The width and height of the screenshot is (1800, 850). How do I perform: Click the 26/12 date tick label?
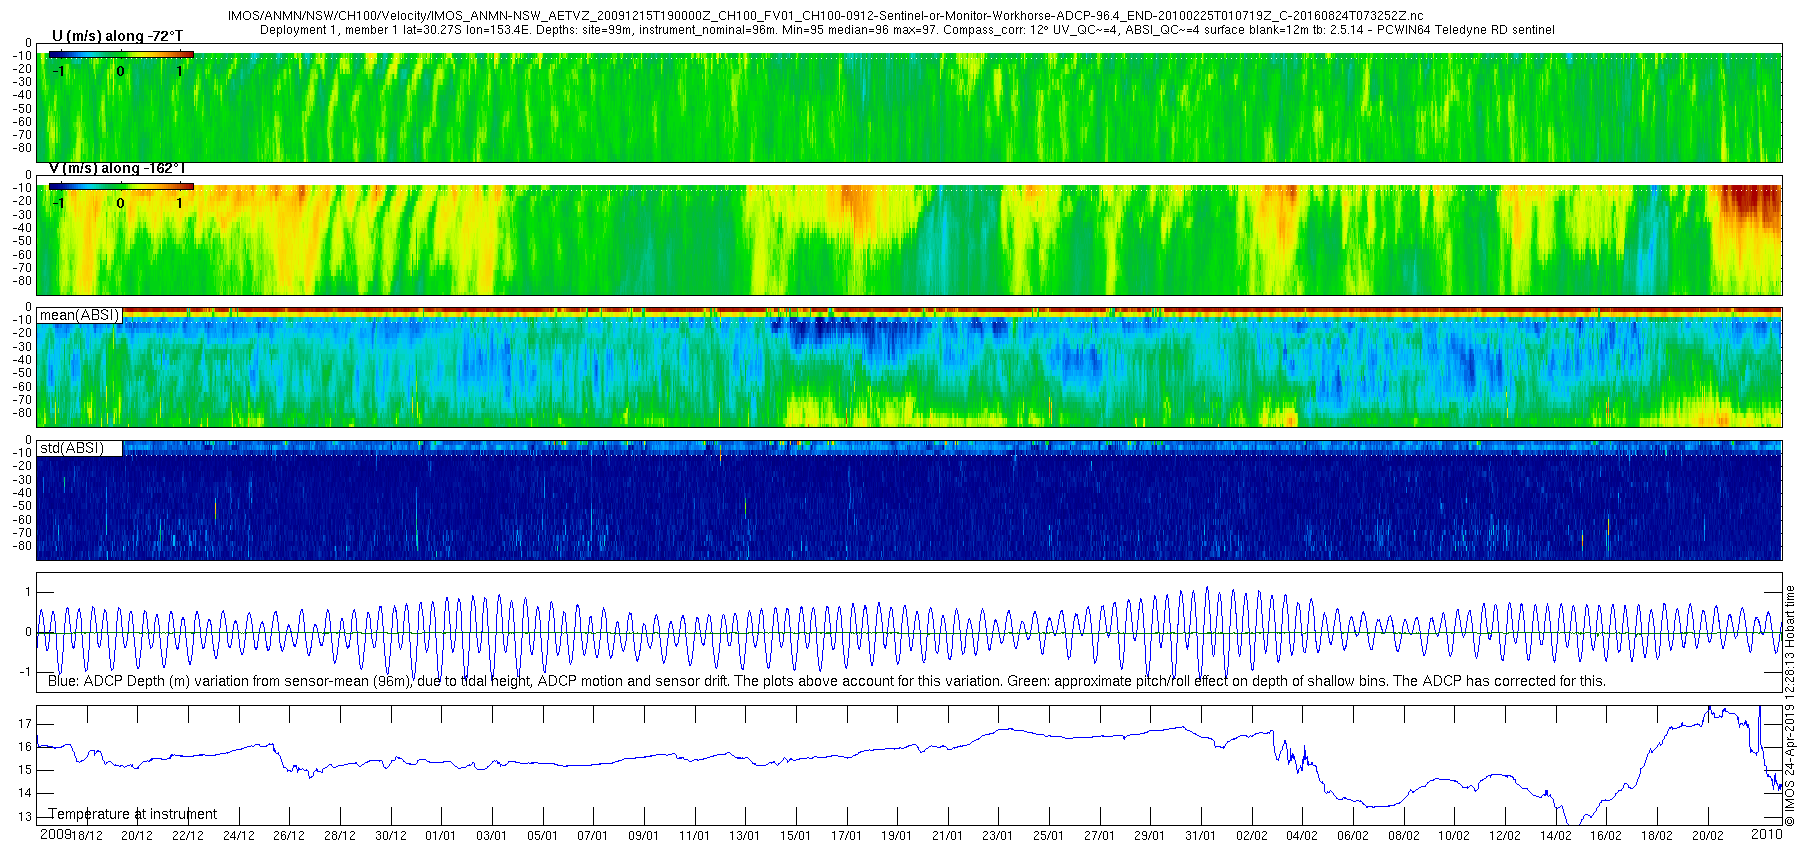[289, 836]
